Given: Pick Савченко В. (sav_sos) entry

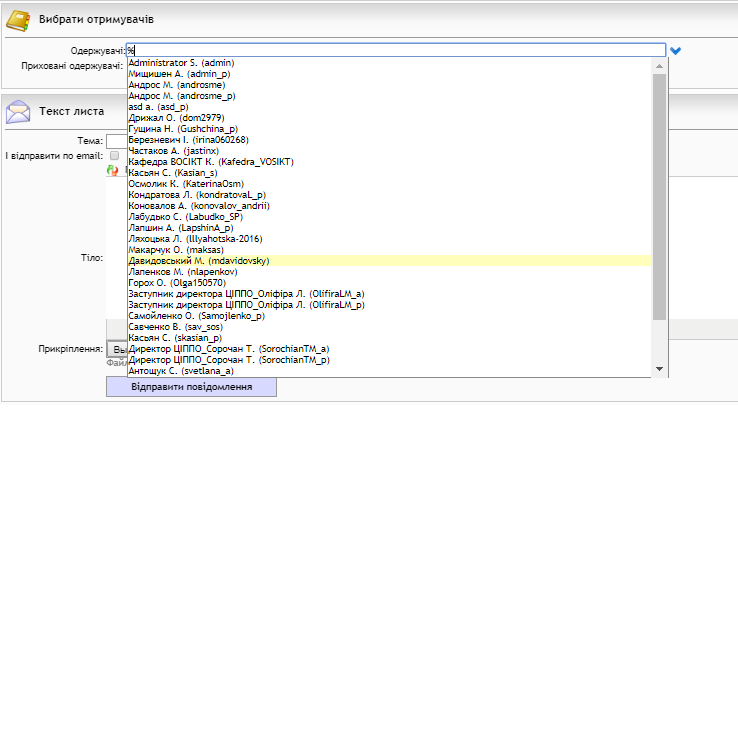Looking at the screenshot, I should pyautogui.click(x=389, y=327).
